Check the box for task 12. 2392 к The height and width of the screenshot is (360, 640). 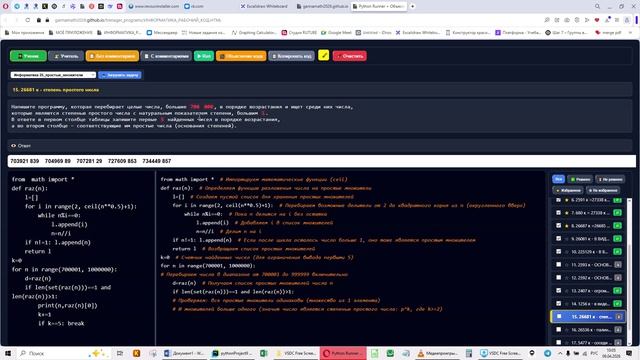(x=558, y=278)
